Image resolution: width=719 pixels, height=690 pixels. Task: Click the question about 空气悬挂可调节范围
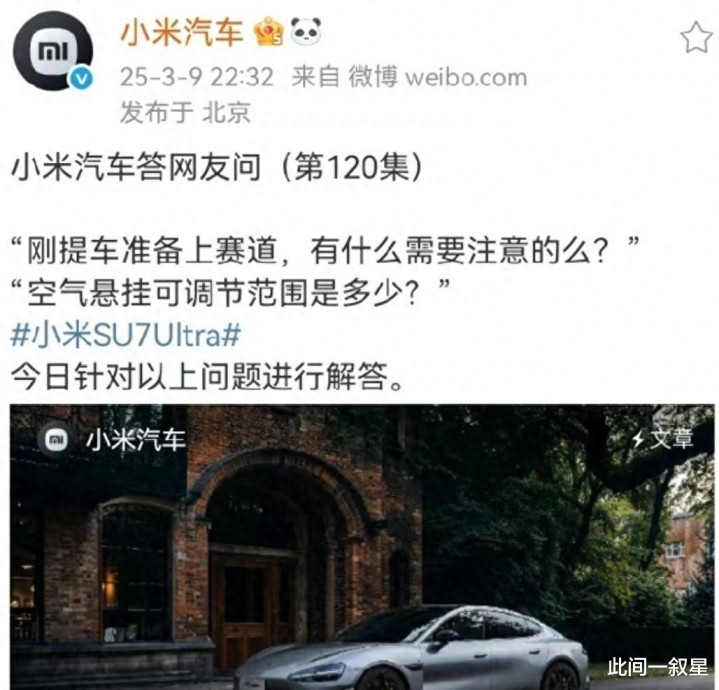229,293
